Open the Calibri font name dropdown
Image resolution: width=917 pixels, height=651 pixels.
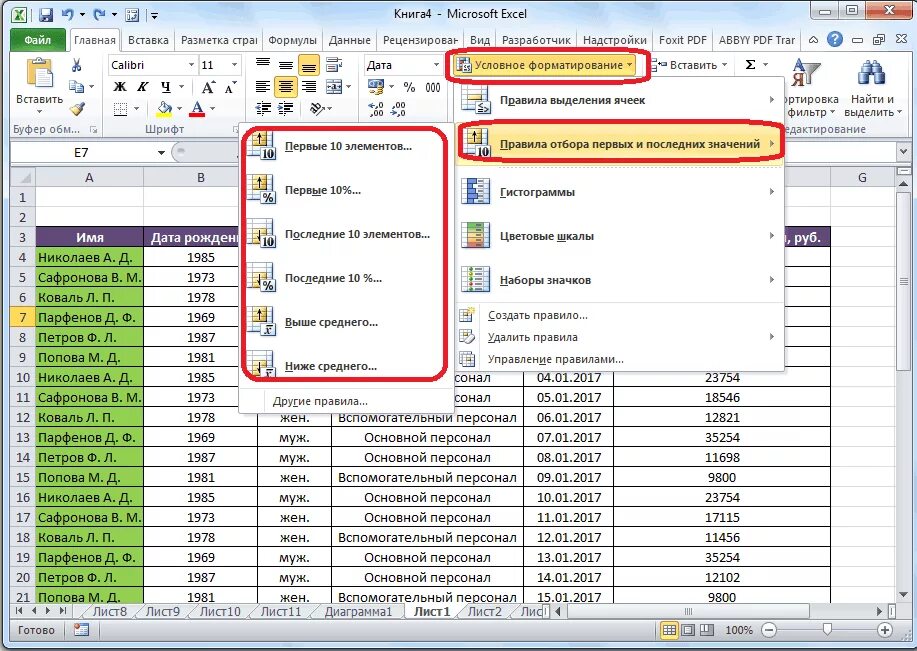(191, 65)
